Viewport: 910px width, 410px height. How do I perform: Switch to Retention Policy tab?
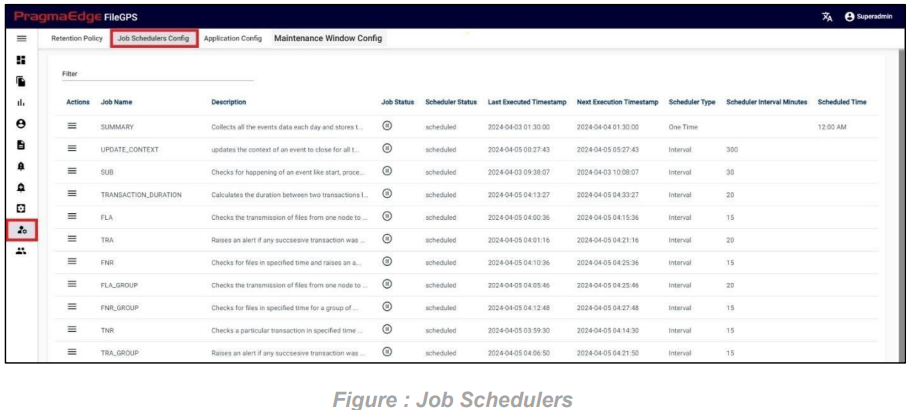[77, 38]
